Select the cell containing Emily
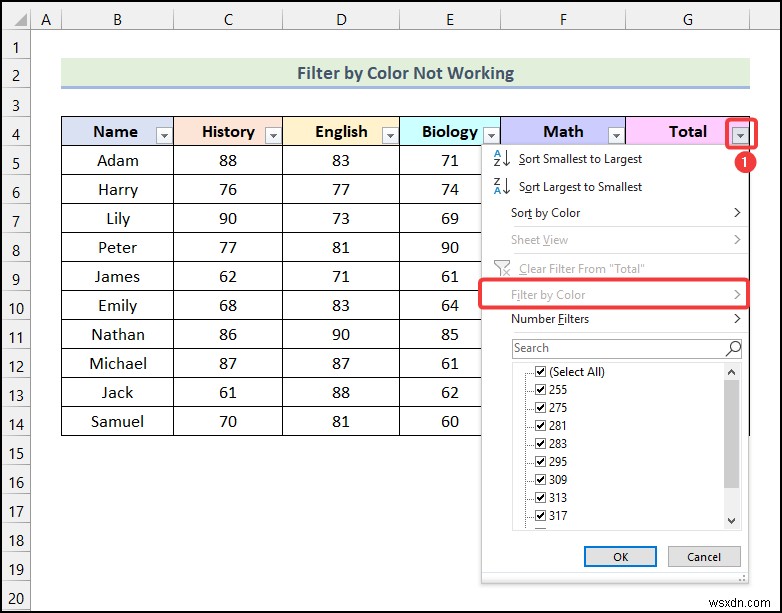The height and width of the screenshot is (613, 782). 118,305
